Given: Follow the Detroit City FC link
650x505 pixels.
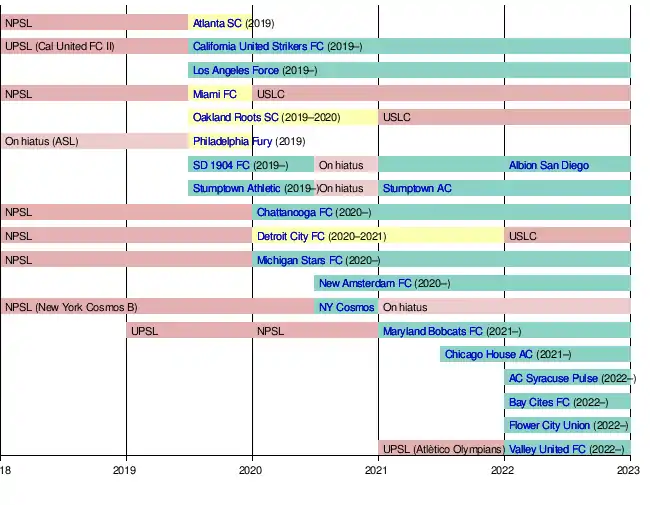Looking at the screenshot, I should pos(291,236).
